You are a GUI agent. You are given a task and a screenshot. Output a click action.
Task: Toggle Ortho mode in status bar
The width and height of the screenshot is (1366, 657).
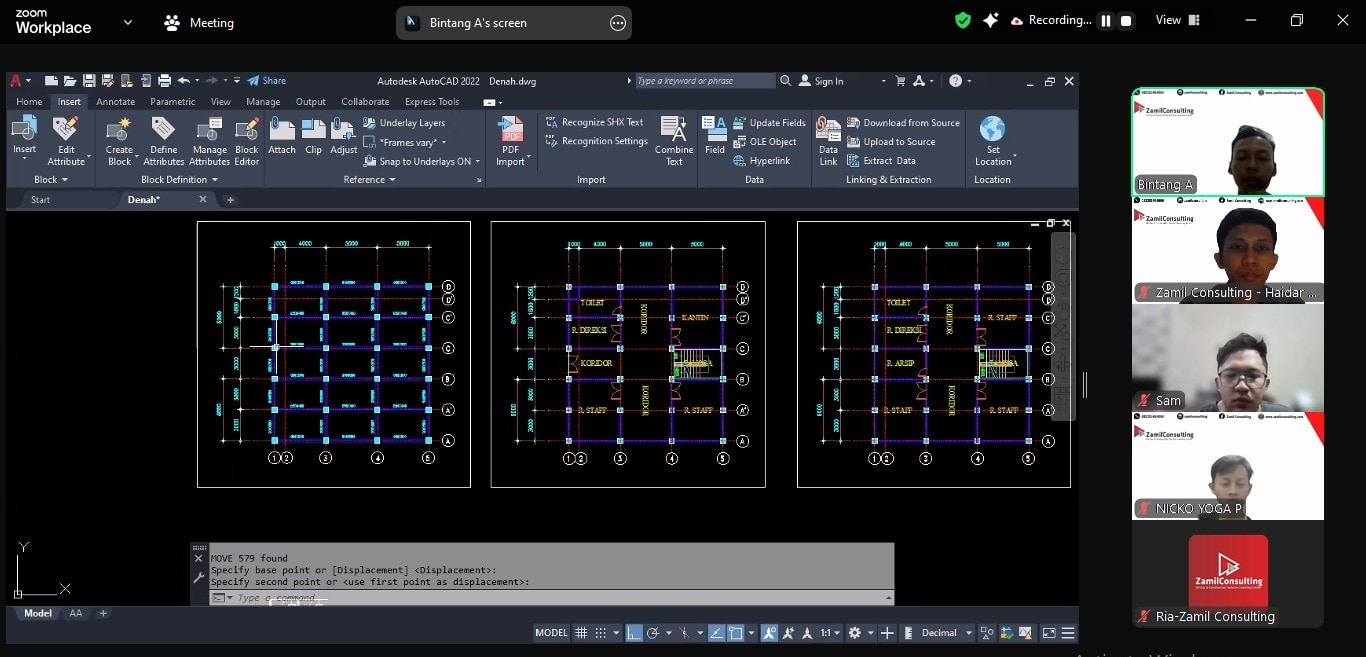click(634, 633)
